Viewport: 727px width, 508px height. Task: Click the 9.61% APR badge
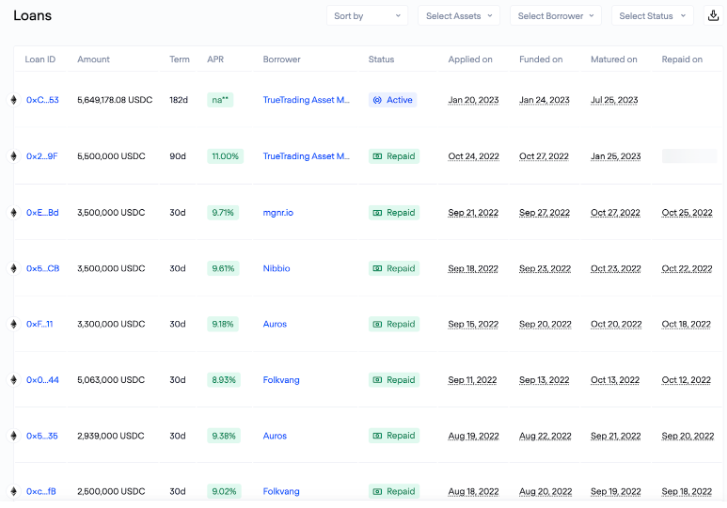pos(223,268)
